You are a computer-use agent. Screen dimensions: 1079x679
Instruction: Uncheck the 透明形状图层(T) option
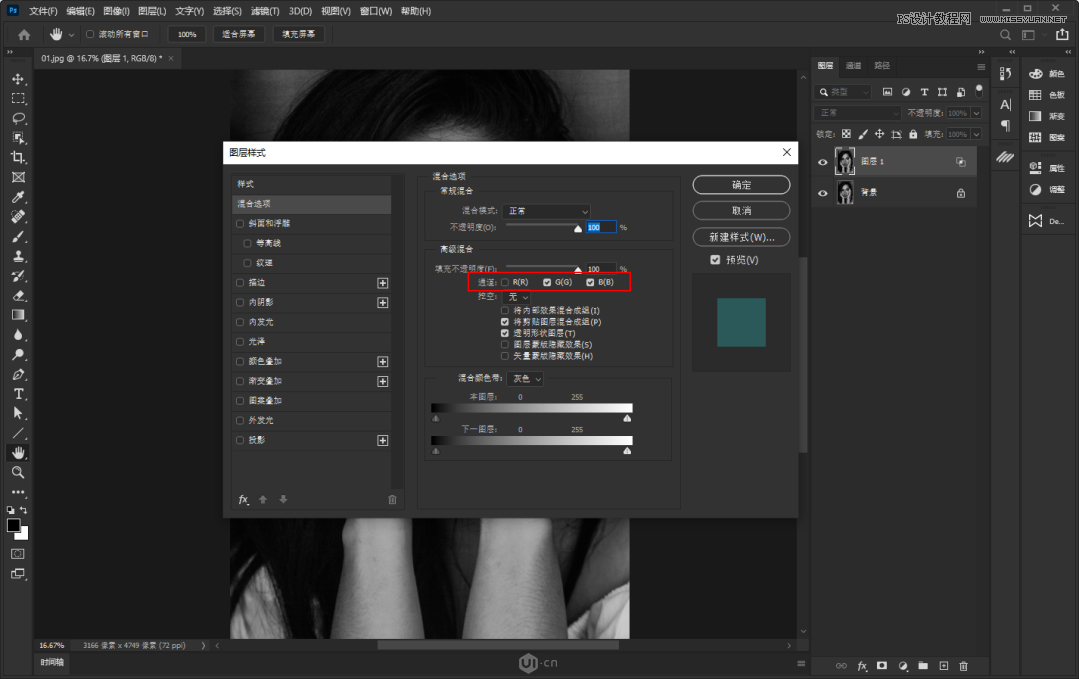(x=505, y=333)
